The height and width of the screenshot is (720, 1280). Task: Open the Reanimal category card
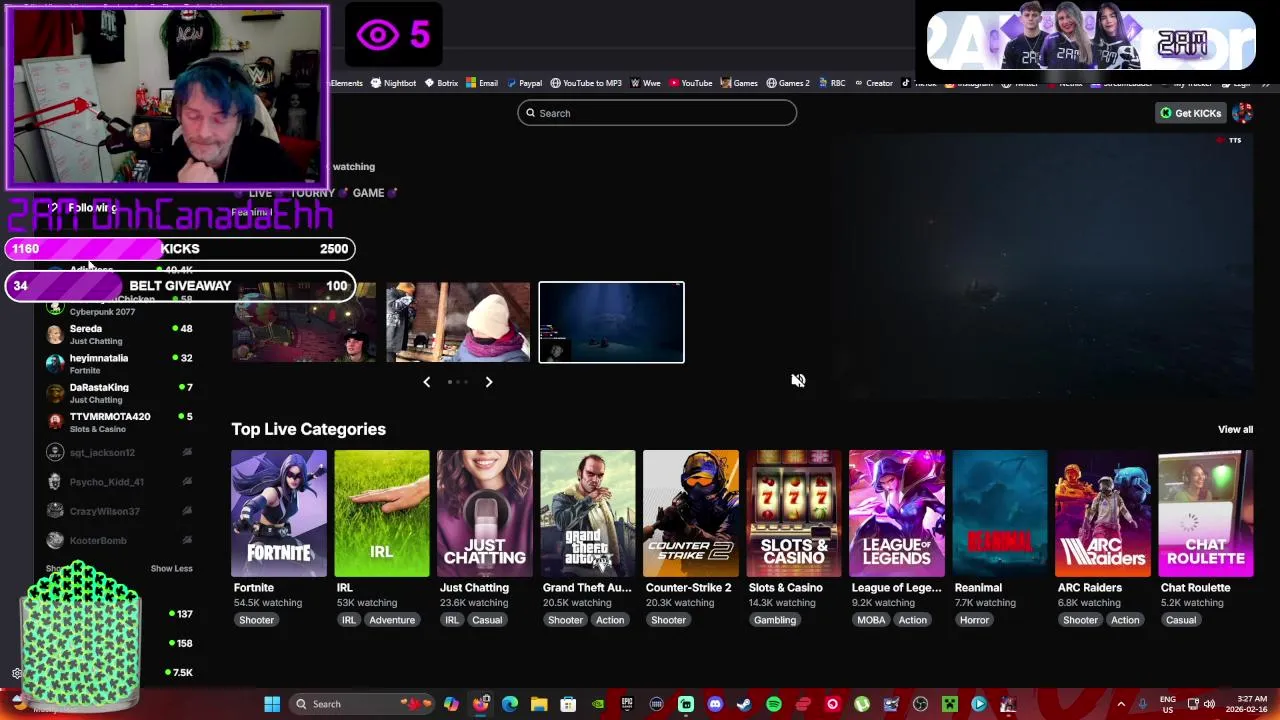(x=1000, y=514)
